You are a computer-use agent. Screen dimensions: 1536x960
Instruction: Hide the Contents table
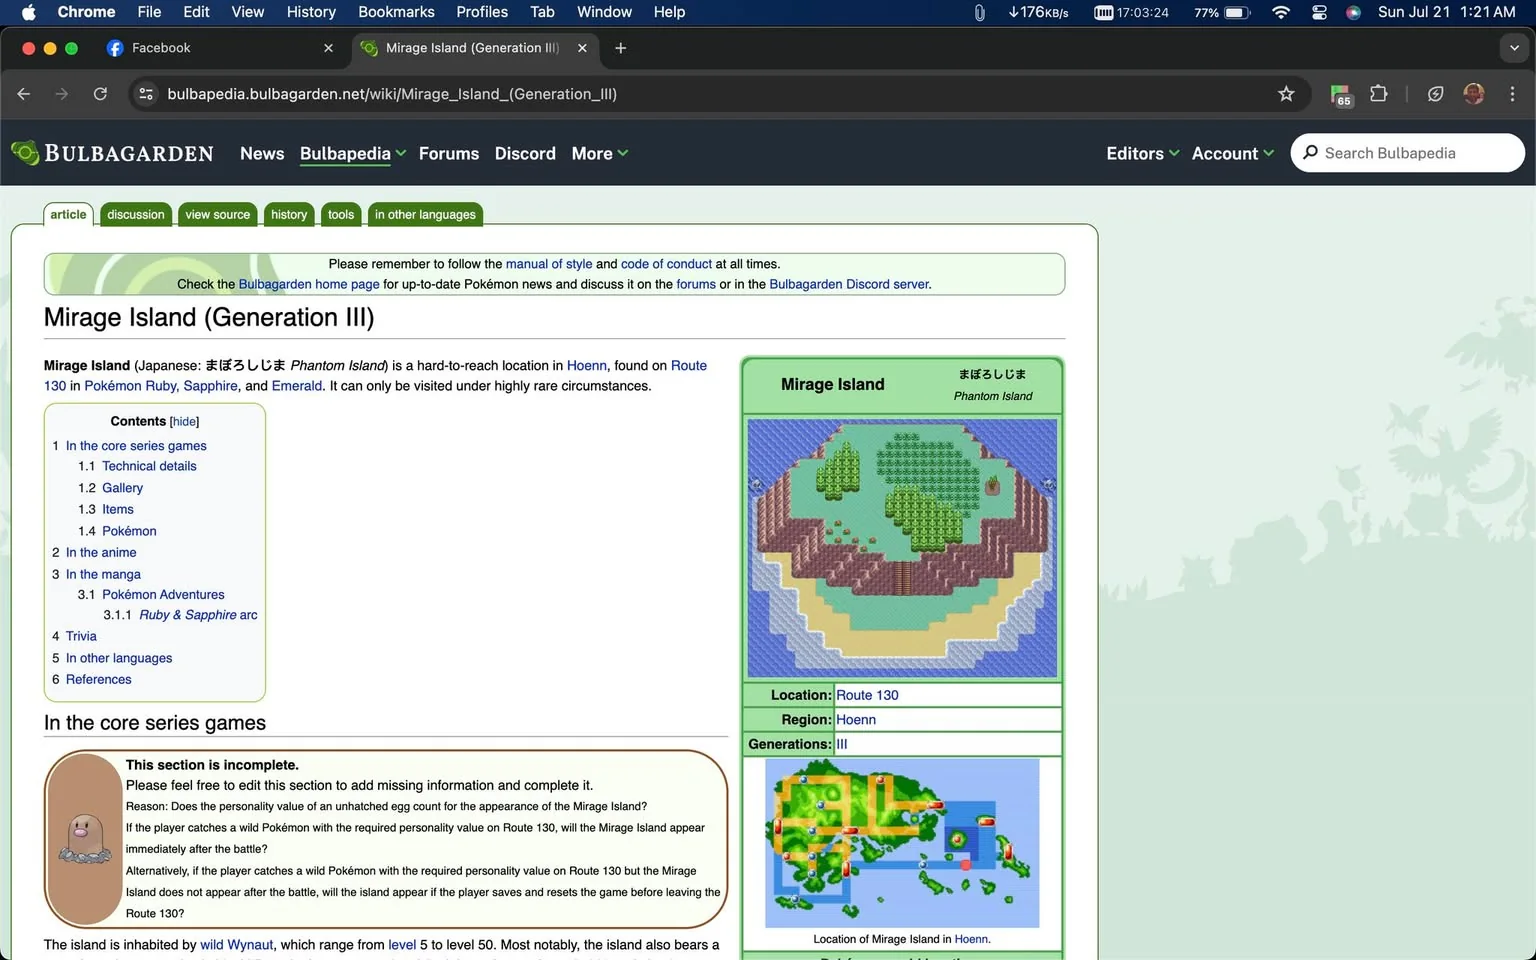tap(184, 421)
